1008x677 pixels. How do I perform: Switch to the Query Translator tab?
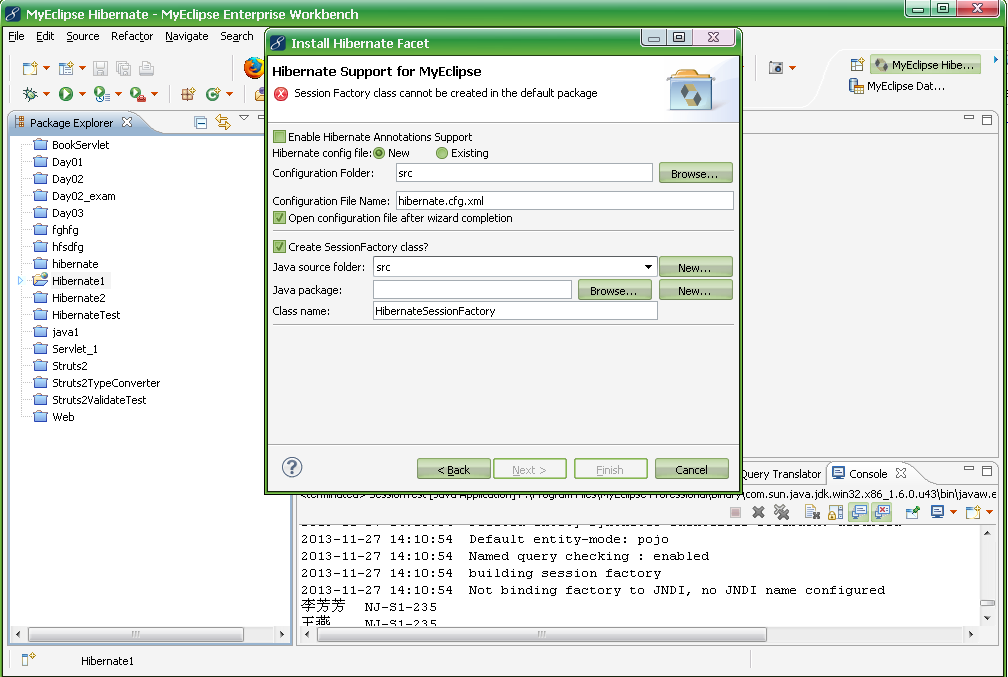(x=781, y=474)
